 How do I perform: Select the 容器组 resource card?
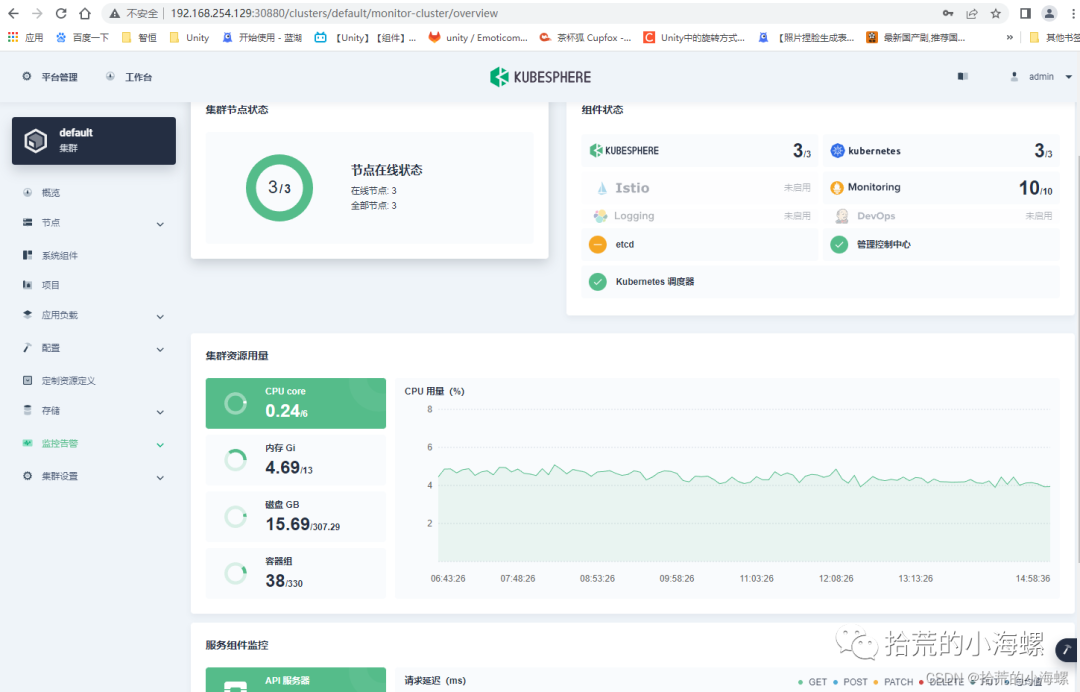pos(295,573)
